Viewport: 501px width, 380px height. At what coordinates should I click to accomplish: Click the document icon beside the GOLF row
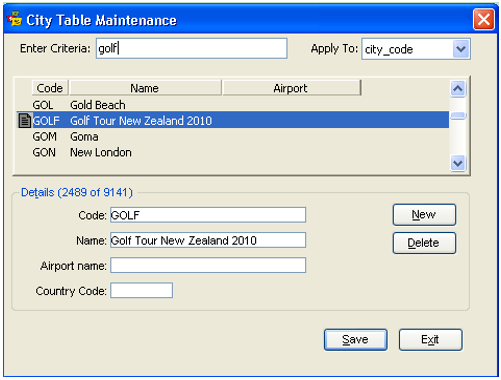pos(24,120)
